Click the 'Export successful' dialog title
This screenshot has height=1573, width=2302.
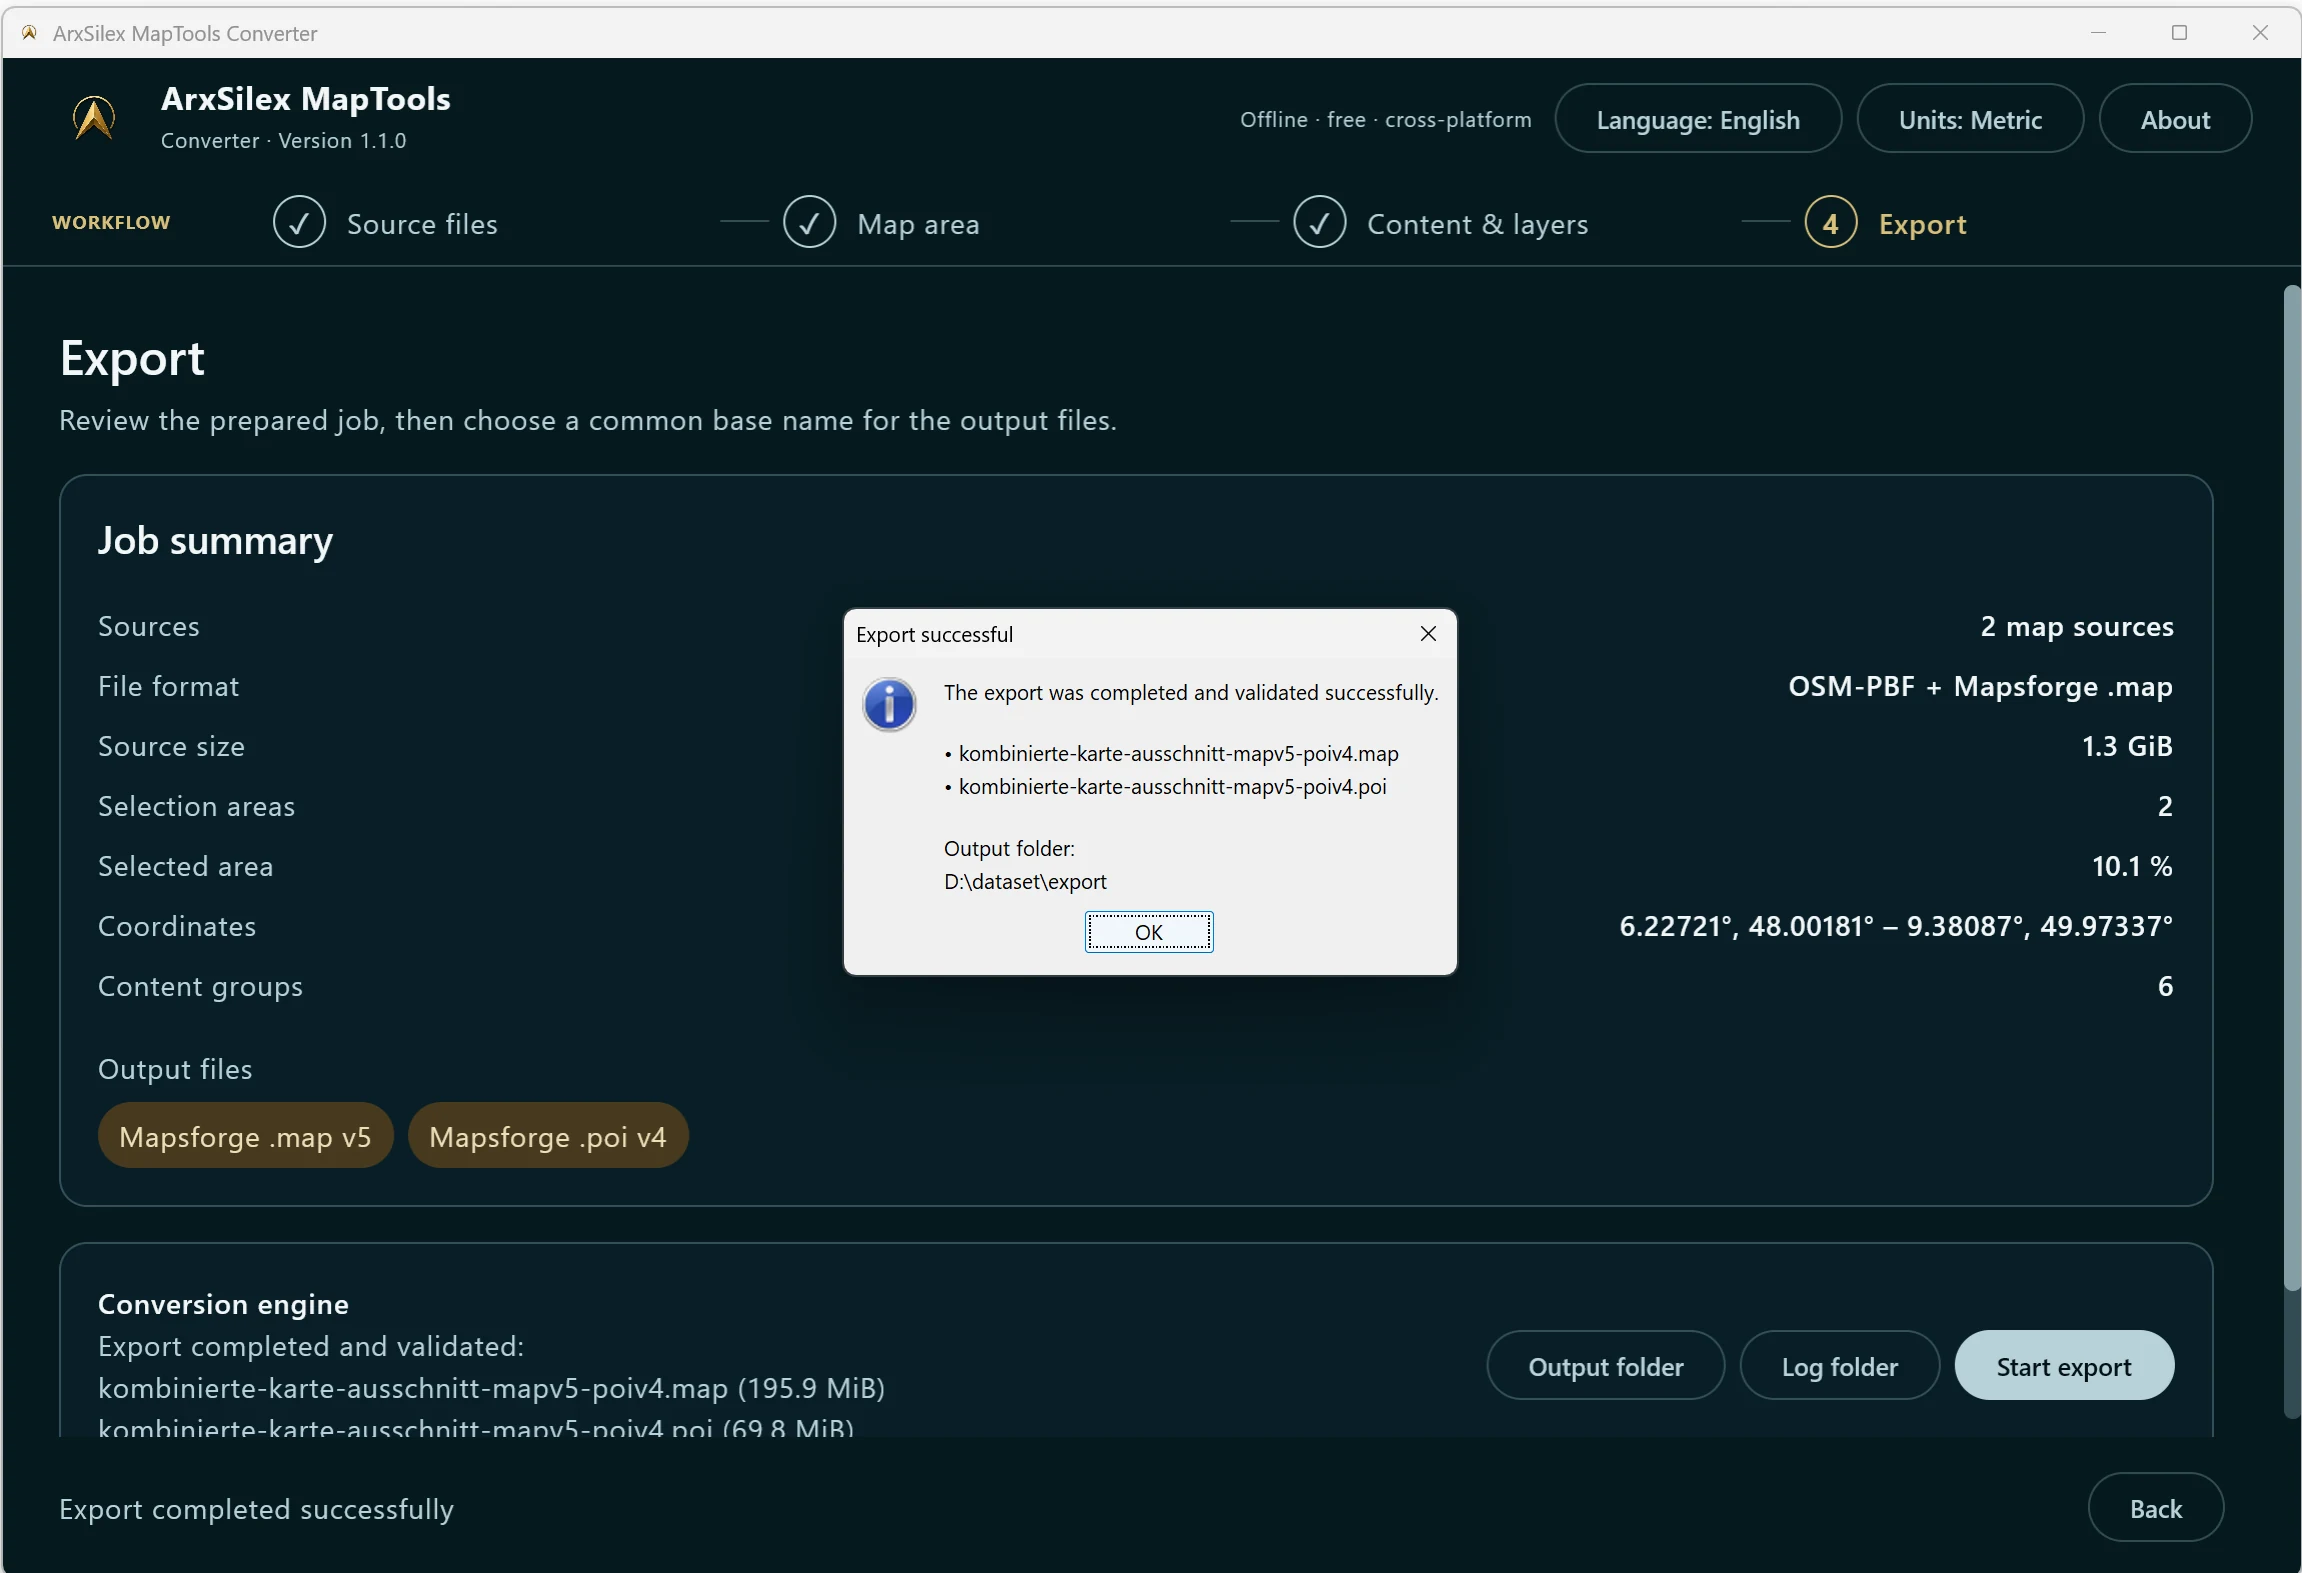934,634
